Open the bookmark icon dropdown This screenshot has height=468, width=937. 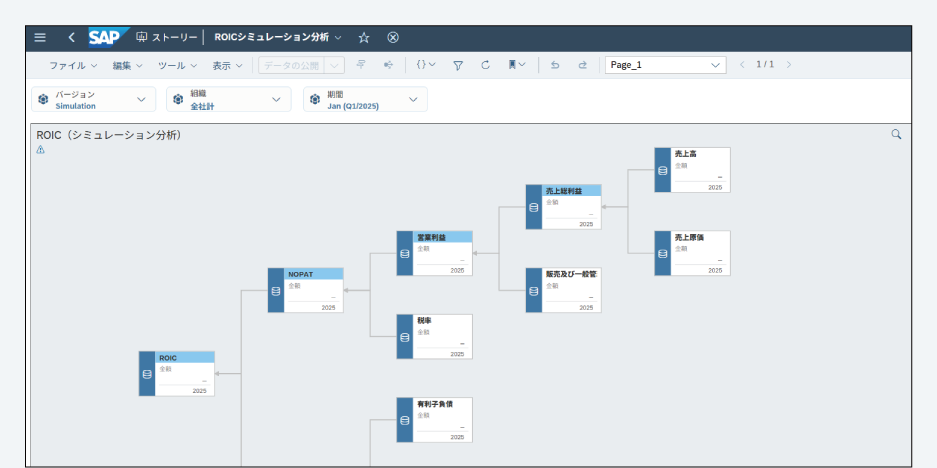point(516,65)
